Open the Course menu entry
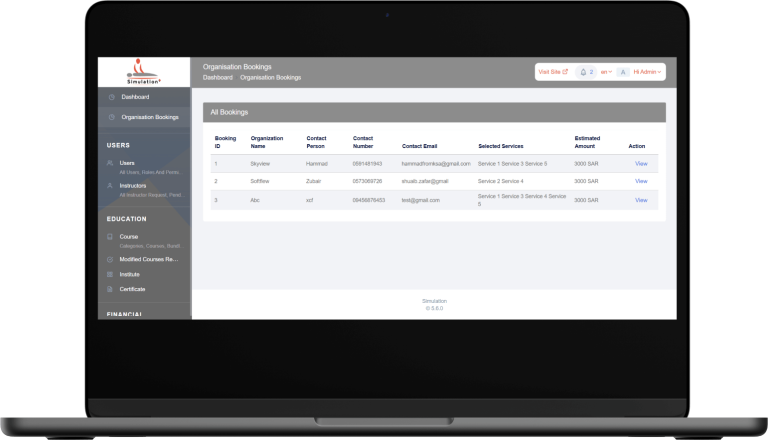Screen dimensions: 768x440 point(129,237)
